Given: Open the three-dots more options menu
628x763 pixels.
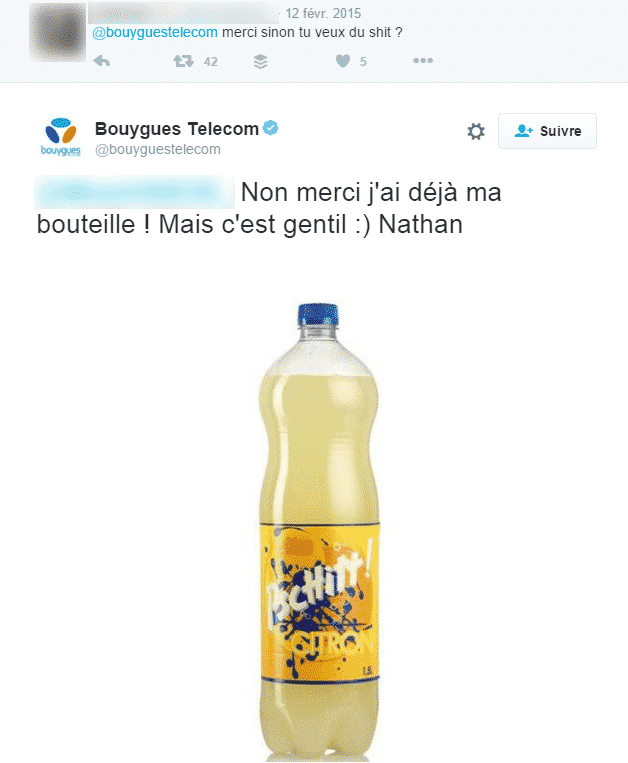Looking at the screenshot, I should (x=423, y=60).
